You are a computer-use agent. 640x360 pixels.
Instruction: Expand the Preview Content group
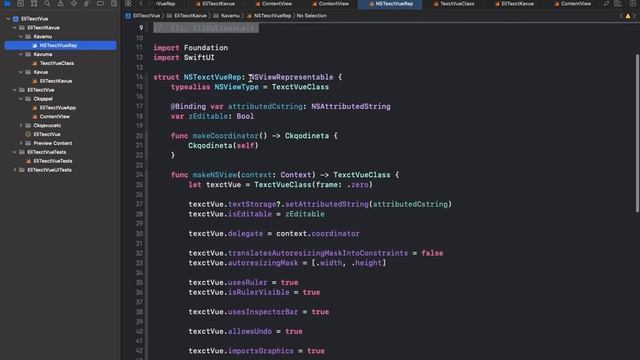(x=21, y=143)
